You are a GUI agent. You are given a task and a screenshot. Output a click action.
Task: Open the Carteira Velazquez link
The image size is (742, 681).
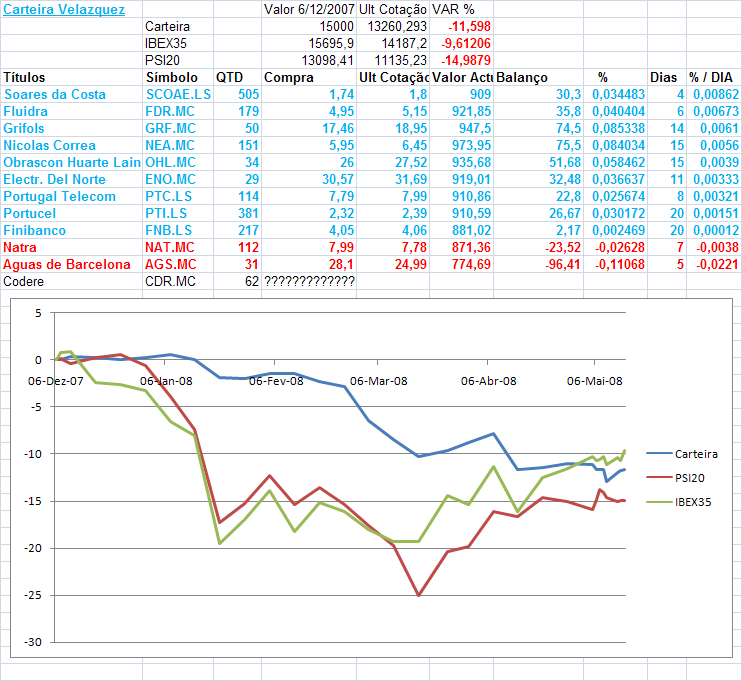(x=64, y=9)
